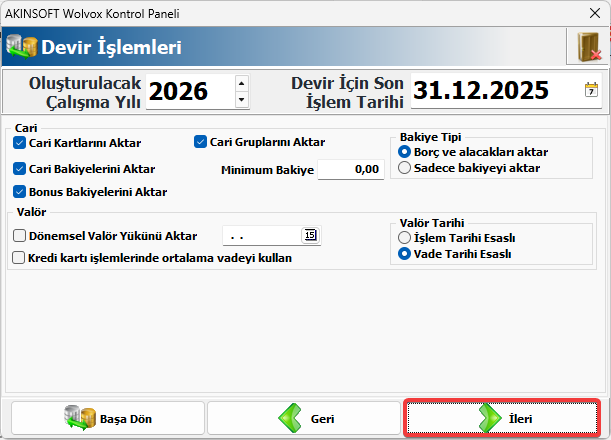The height and width of the screenshot is (440, 611).
Task: Uncheck Cari Kartlarını Aktar checkbox
Action: (x=20, y=143)
